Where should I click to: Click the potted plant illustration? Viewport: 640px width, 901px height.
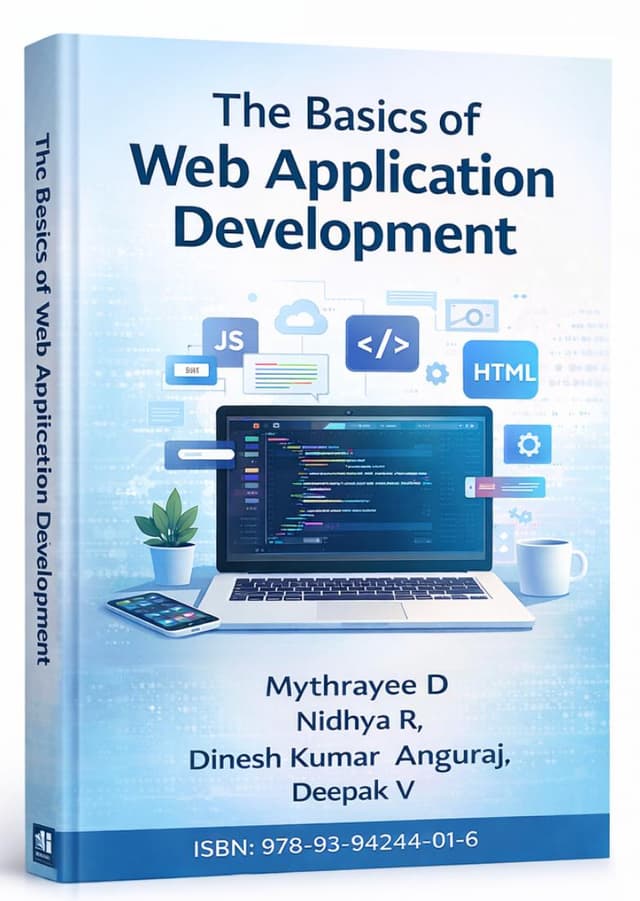[x=167, y=535]
